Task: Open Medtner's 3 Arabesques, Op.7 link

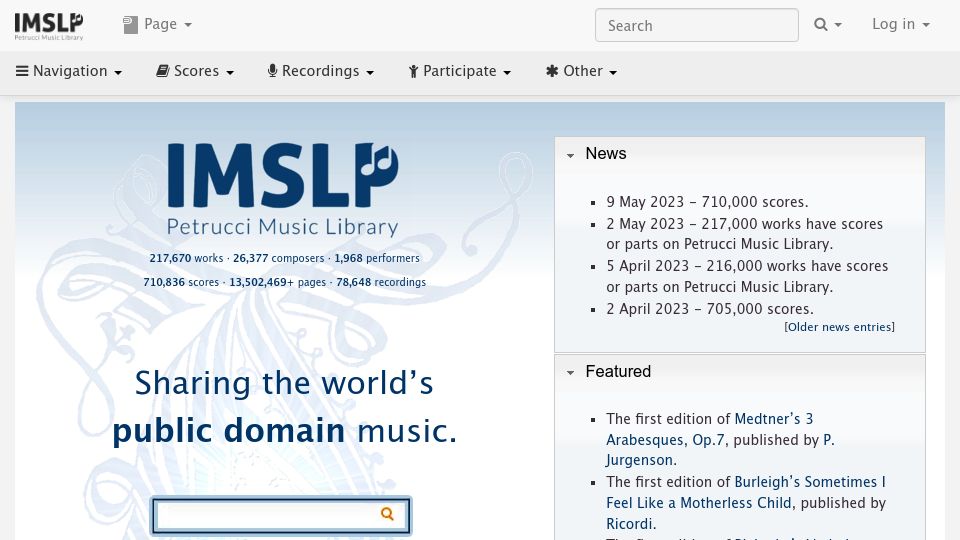Action: [710, 429]
